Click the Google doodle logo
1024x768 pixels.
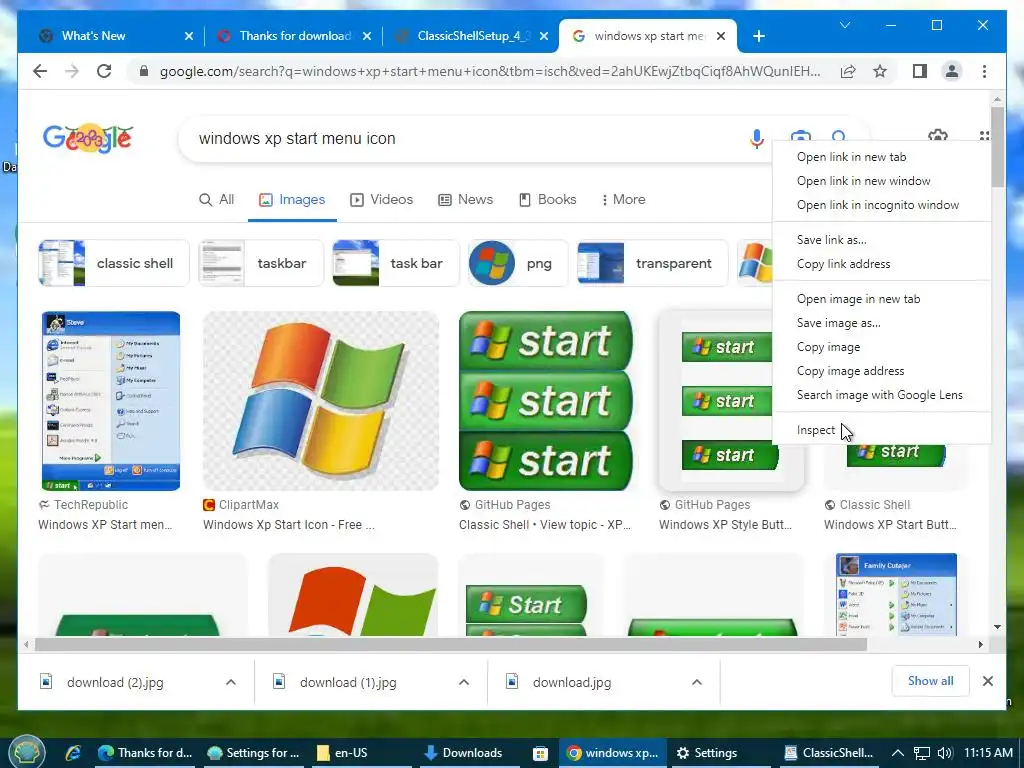(x=88, y=138)
